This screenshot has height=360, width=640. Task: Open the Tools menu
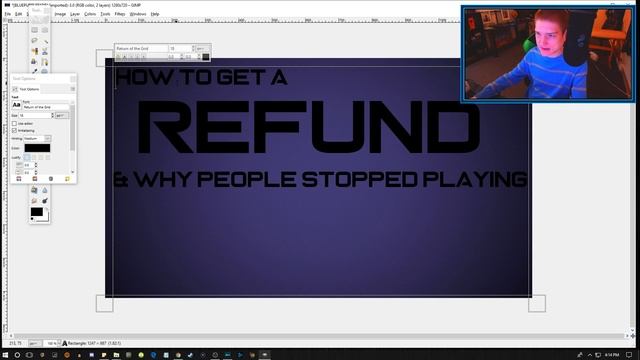pyautogui.click(x=105, y=14)
